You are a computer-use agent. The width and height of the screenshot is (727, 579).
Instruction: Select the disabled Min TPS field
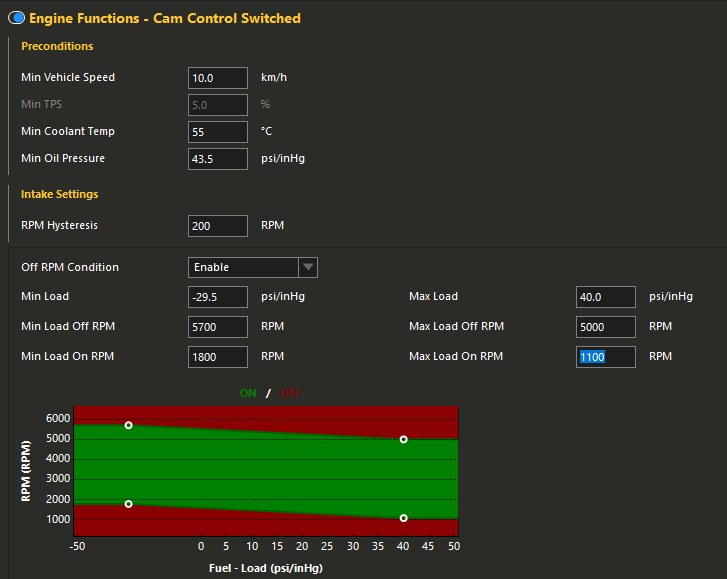pyautogui.click(x=217, y=105)
